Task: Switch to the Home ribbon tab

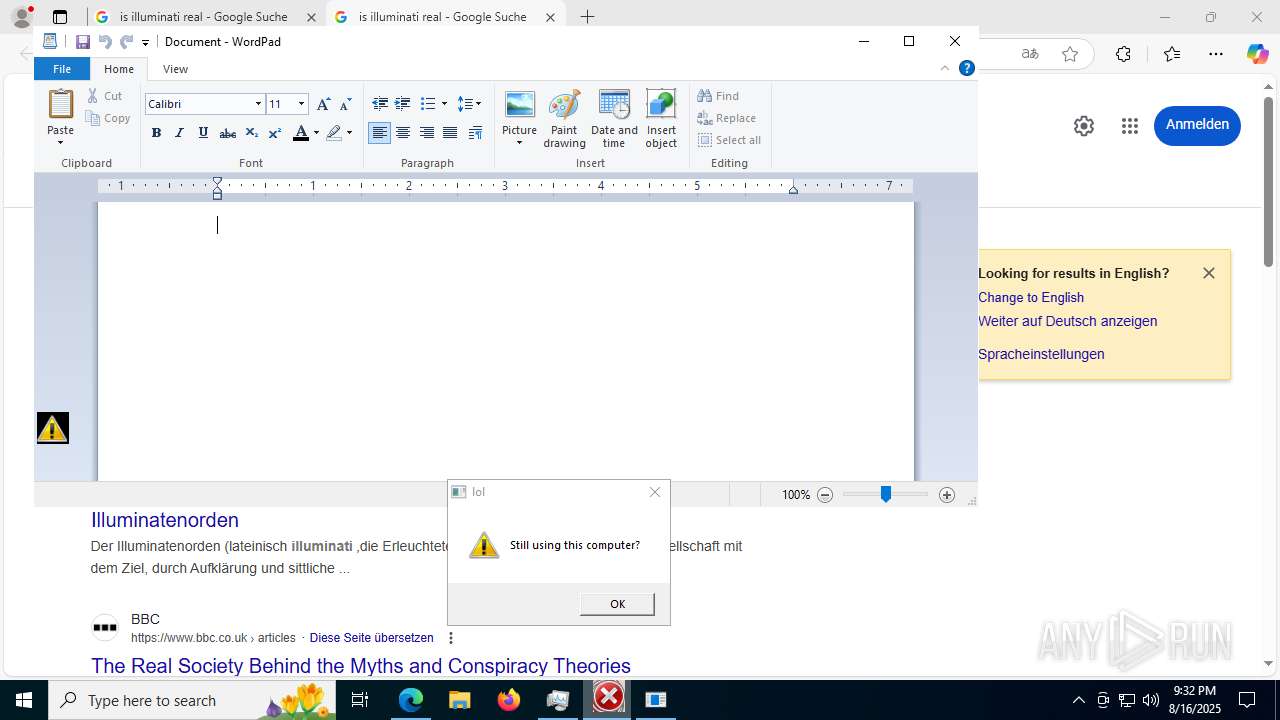Action: point(118,69)
